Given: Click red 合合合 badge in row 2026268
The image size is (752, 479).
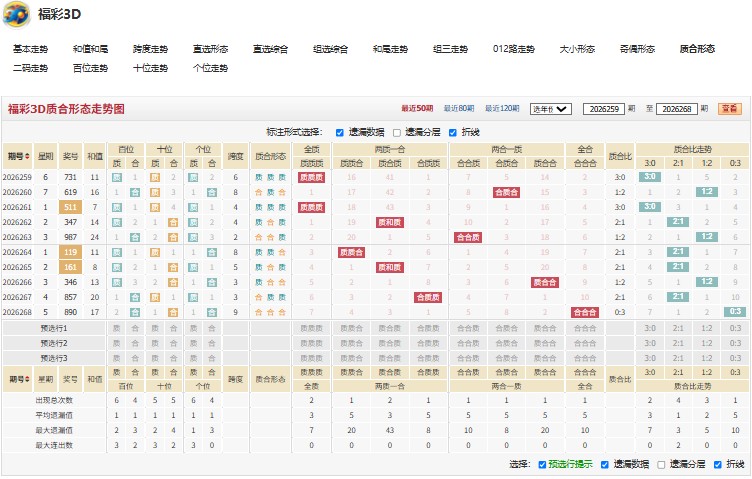Looking at the screenshot, I should [x=585, y=312].
